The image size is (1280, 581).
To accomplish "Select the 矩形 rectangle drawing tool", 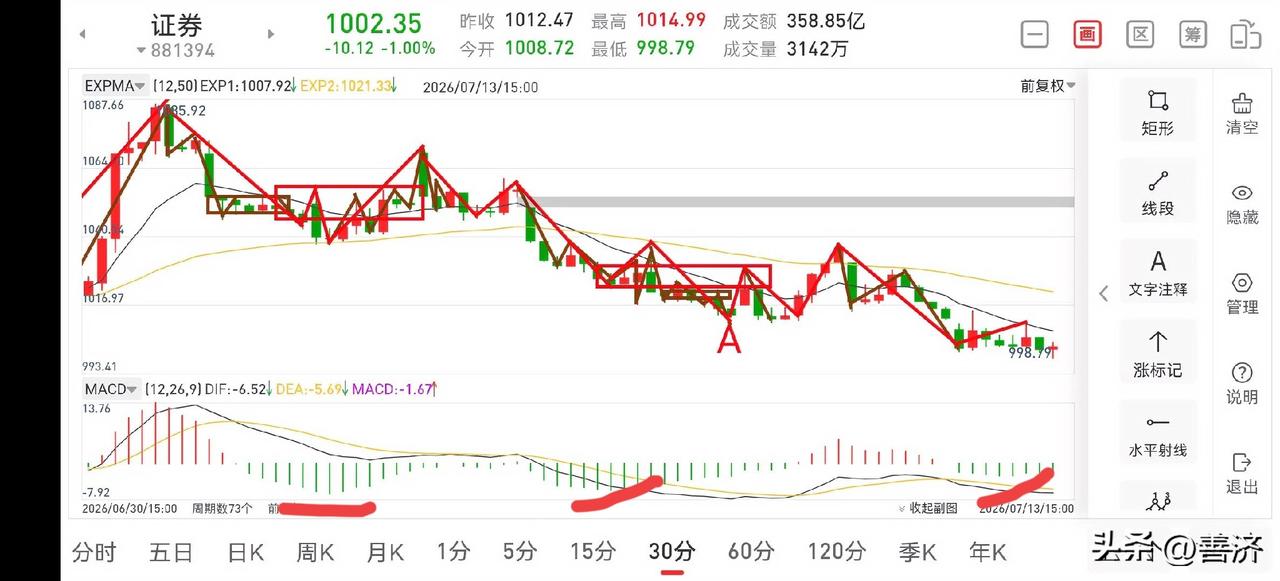I will click(1158, 112).
